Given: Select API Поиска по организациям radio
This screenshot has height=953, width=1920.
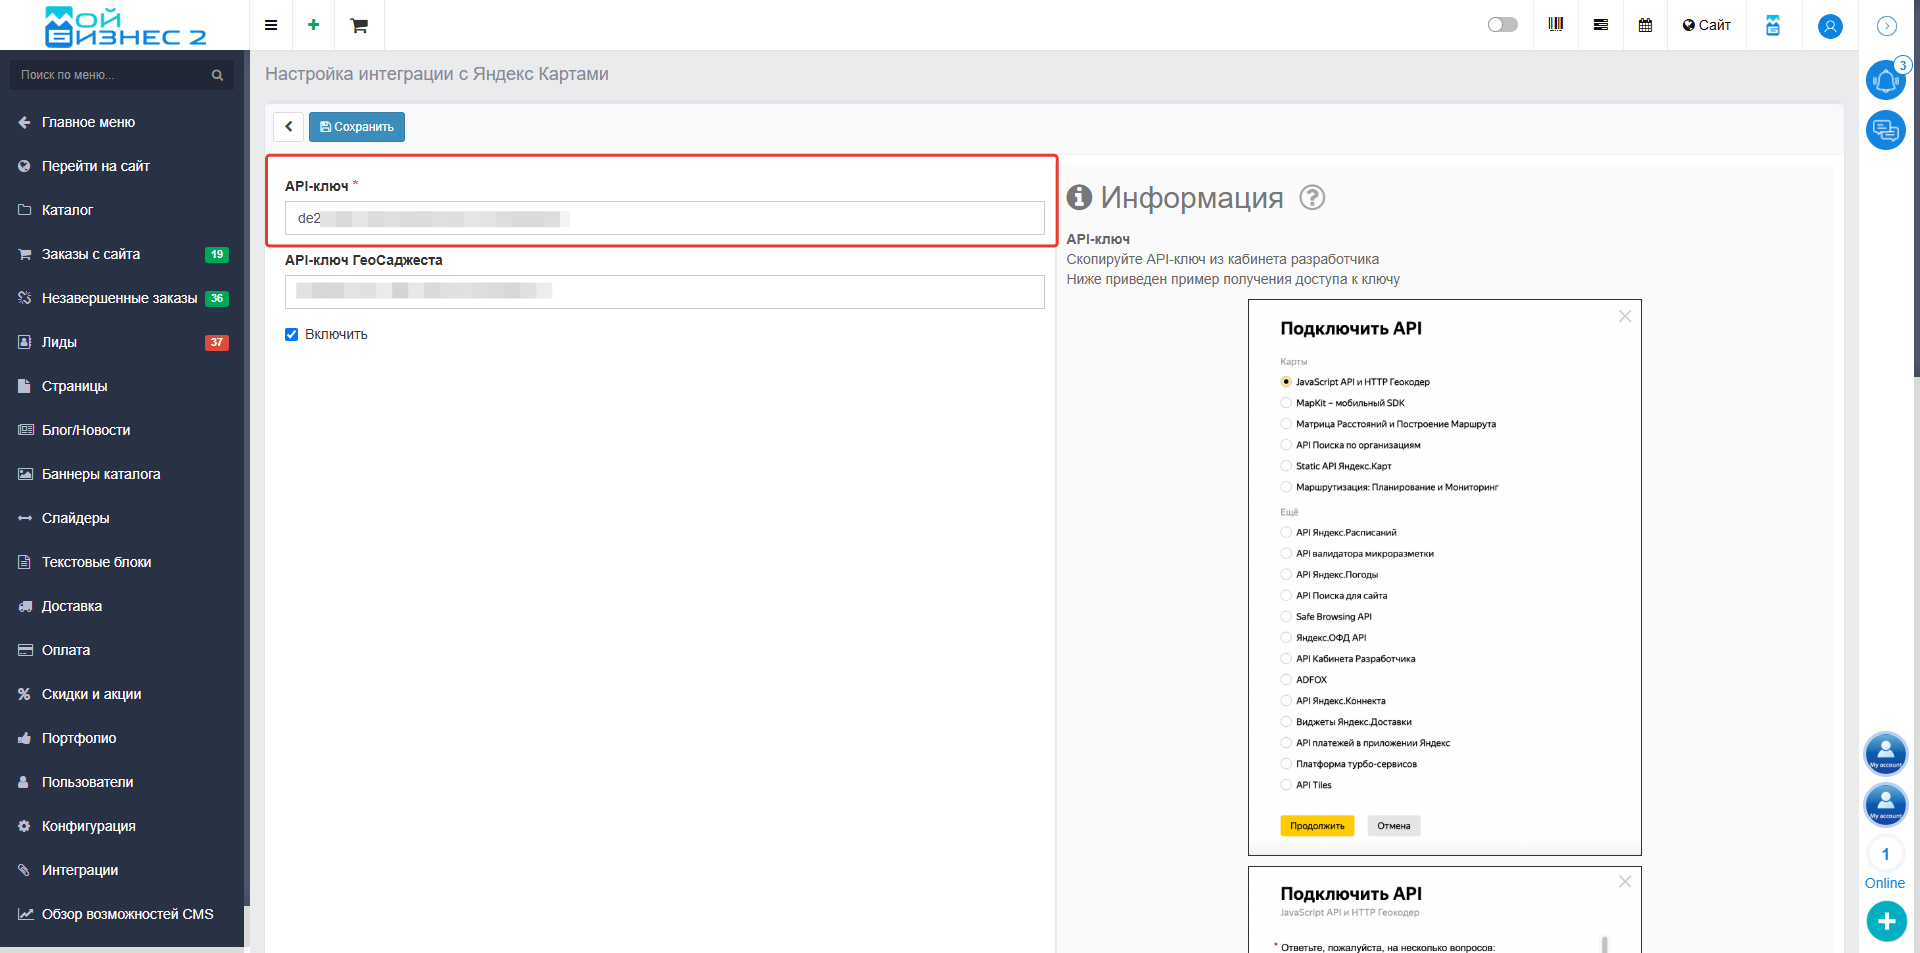Looking at the screenshot, I should (x=1286, y=445).
